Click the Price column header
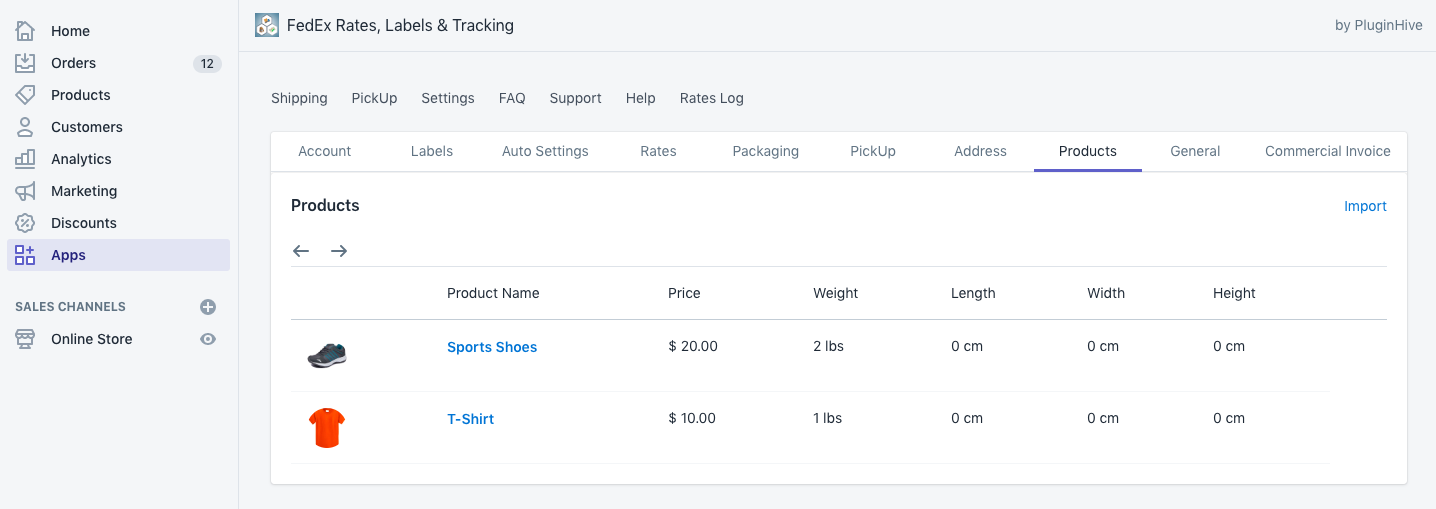Viewport: 1436px width, 509px height. (x=684, y=293)
